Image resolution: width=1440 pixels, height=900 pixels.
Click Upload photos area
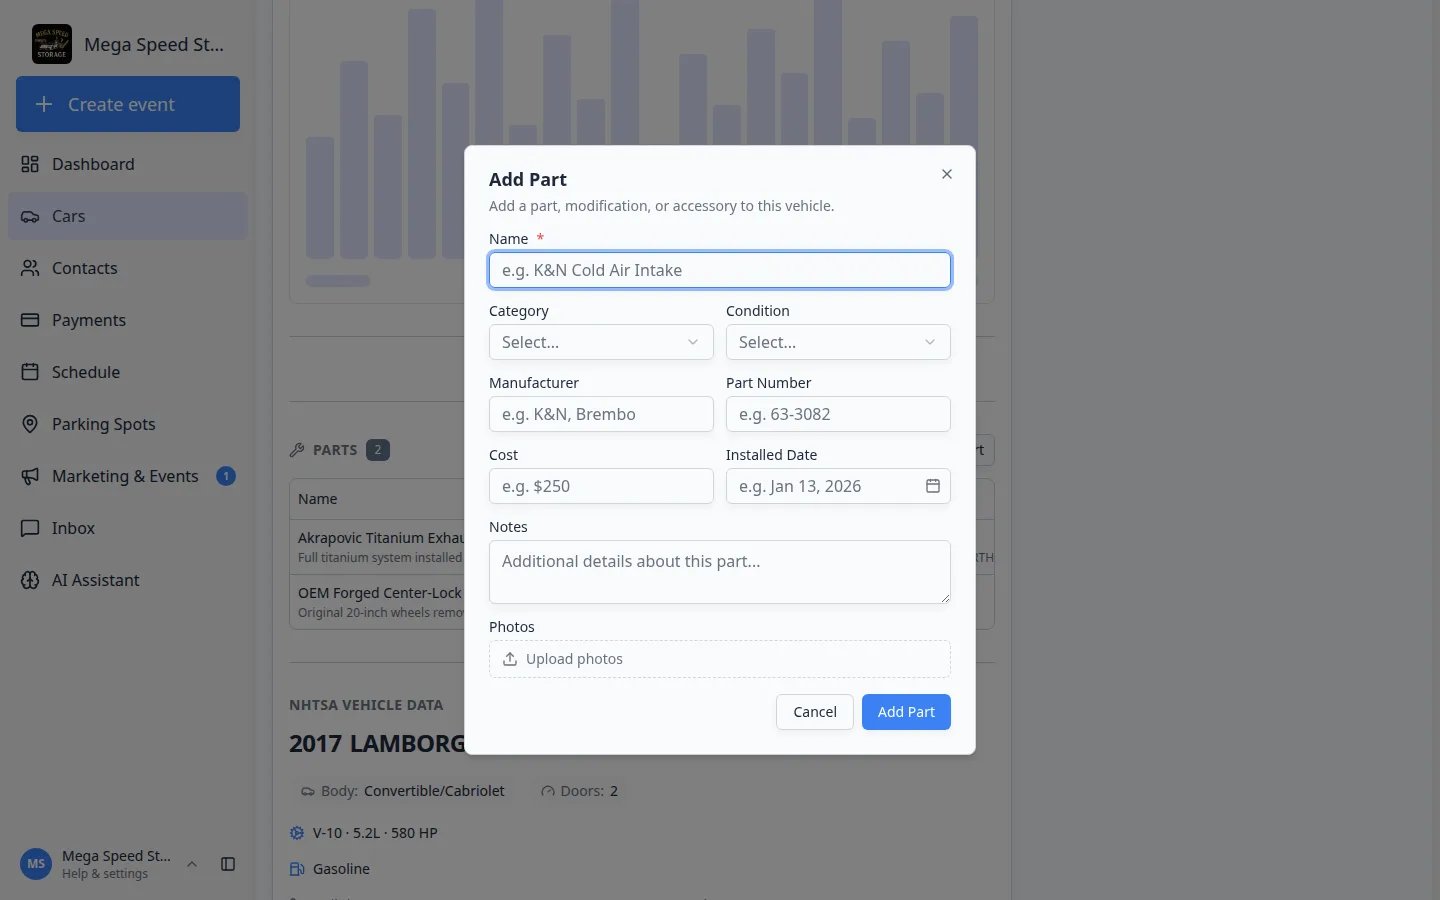pos(720,659)
